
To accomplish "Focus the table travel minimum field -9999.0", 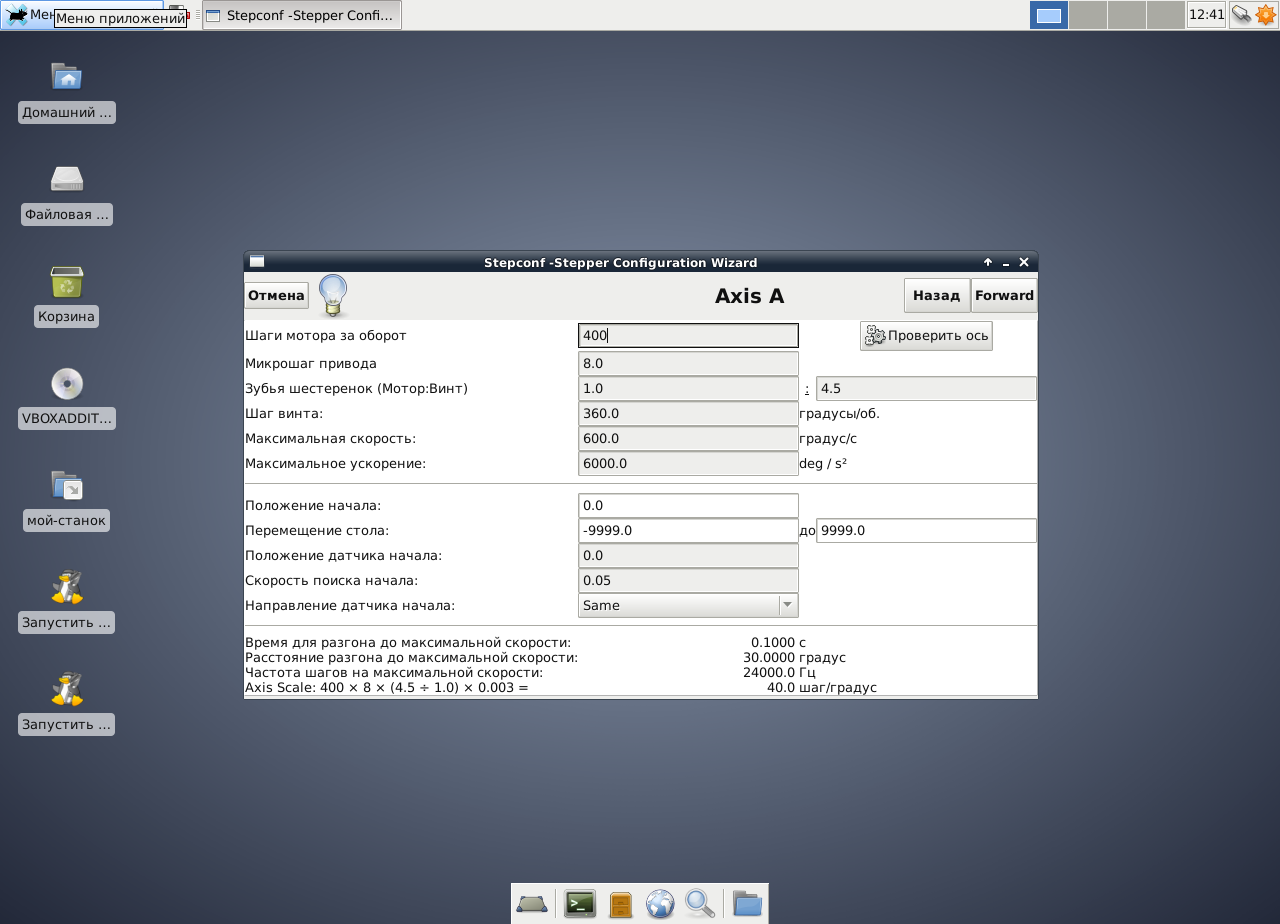I will (688, 531).
